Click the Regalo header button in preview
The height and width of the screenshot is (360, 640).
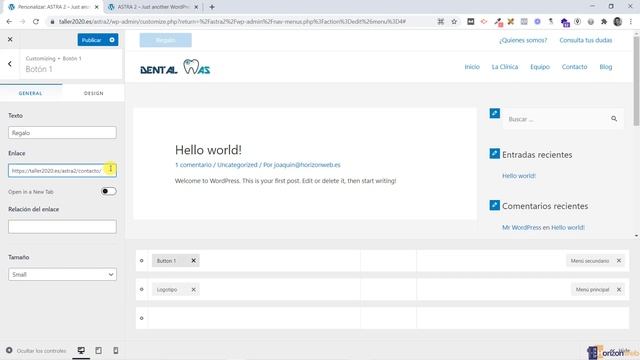tap(165, 40)
